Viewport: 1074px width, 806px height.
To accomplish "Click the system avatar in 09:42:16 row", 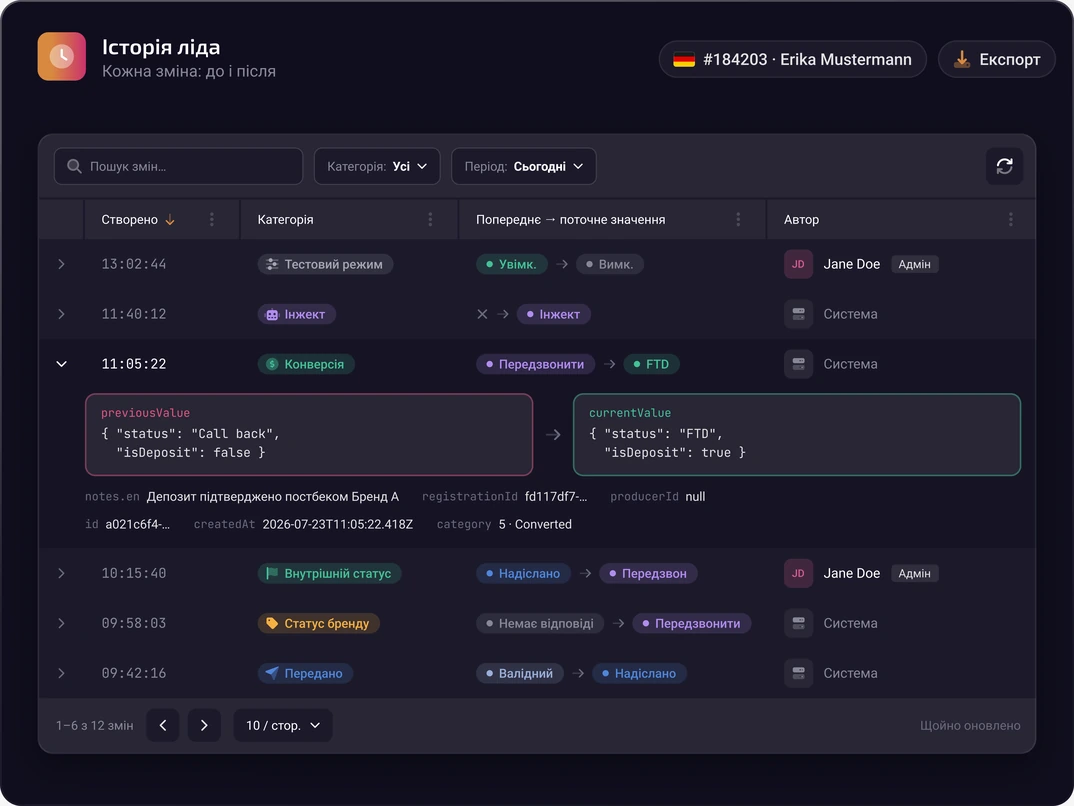I will point(798,673).
